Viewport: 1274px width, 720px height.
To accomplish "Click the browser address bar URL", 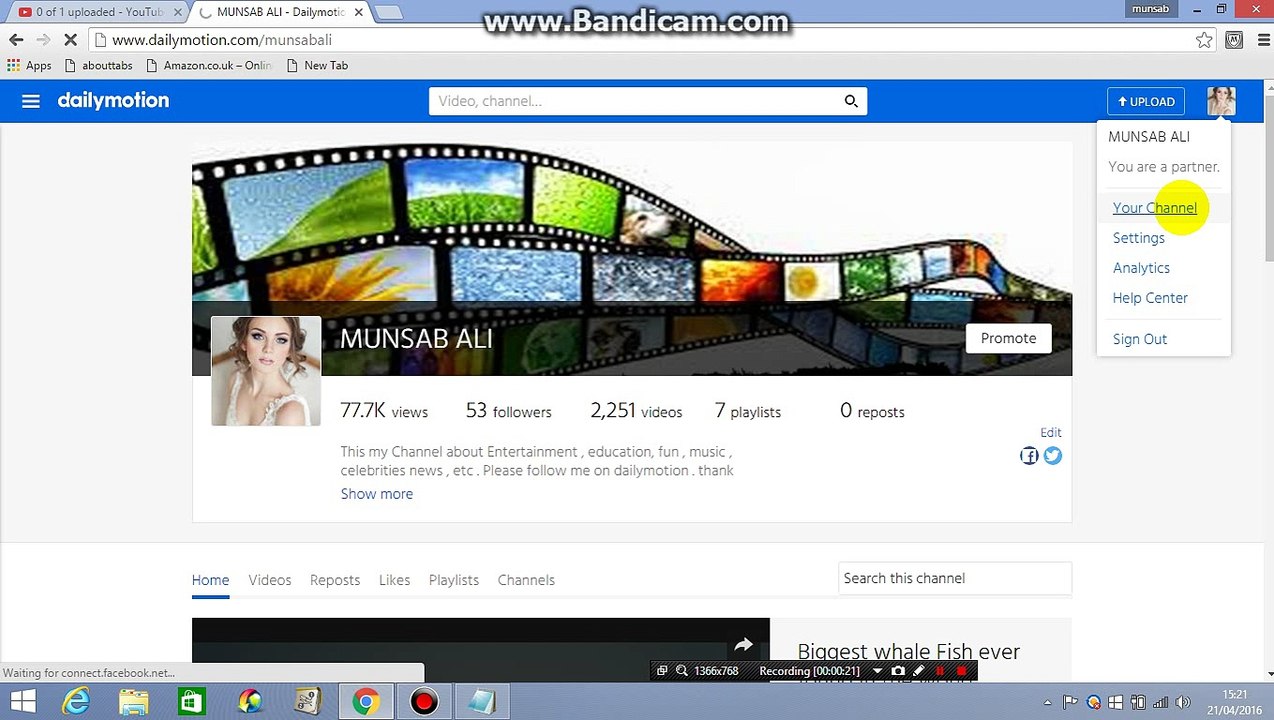I will click(x=221, y=40).
